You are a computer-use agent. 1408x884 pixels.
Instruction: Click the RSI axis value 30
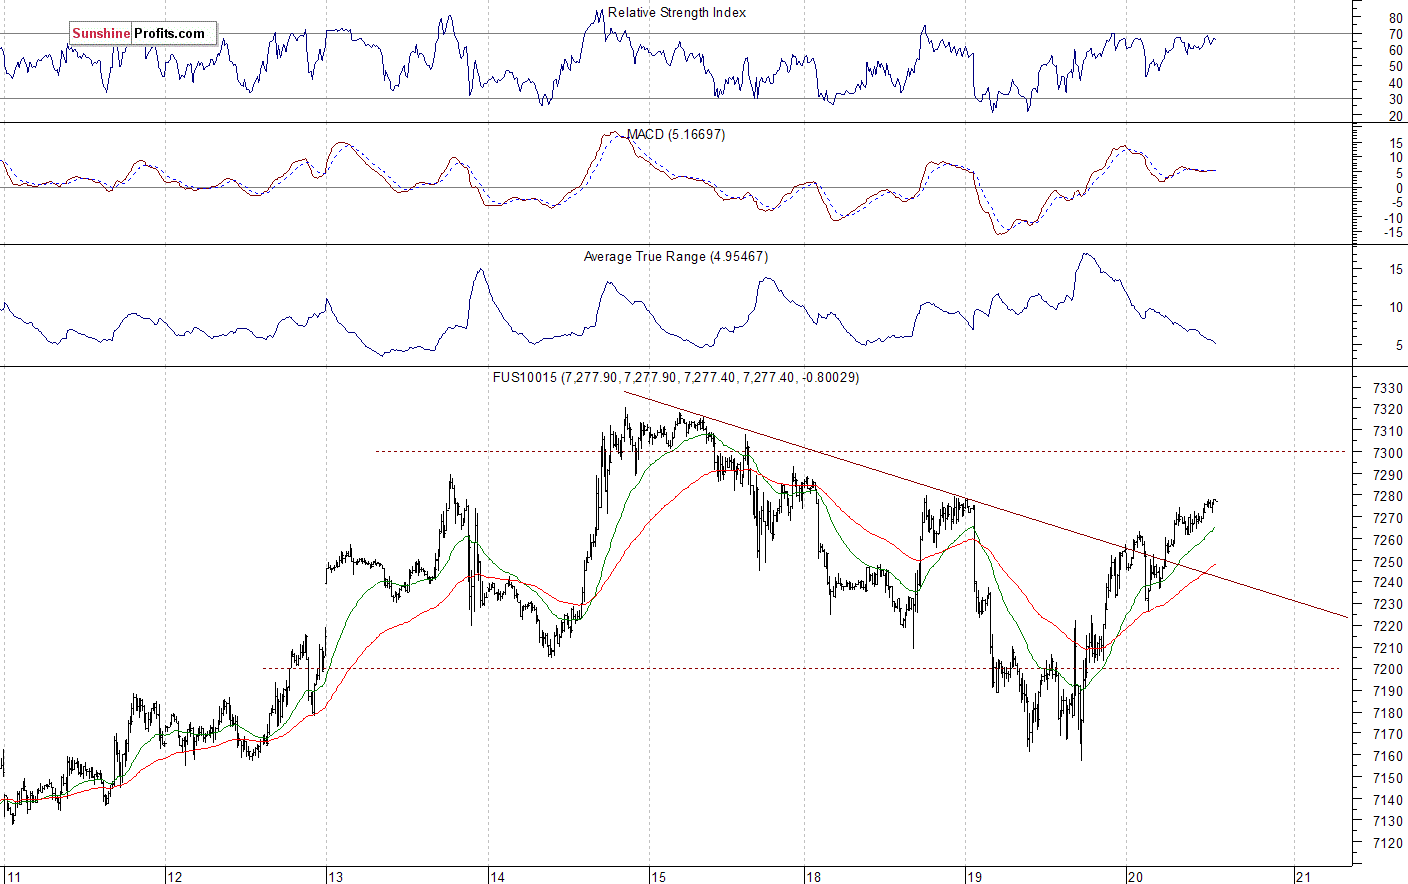tap(1395, 99)
